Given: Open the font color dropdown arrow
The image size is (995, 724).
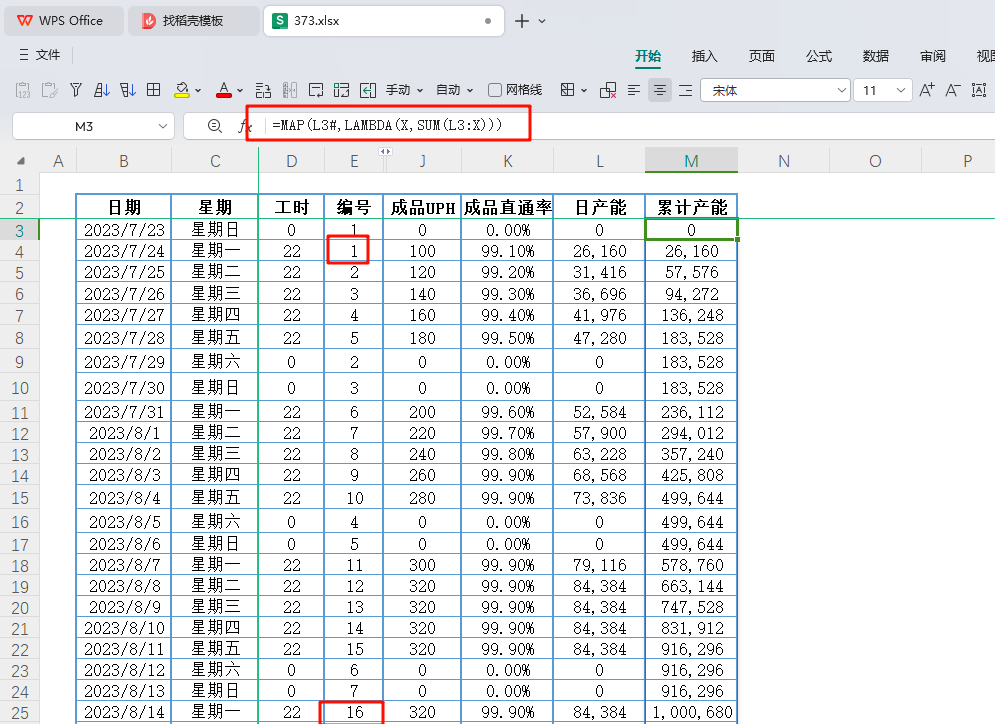Looking at the screenshot, I should (x=240, y=91).
